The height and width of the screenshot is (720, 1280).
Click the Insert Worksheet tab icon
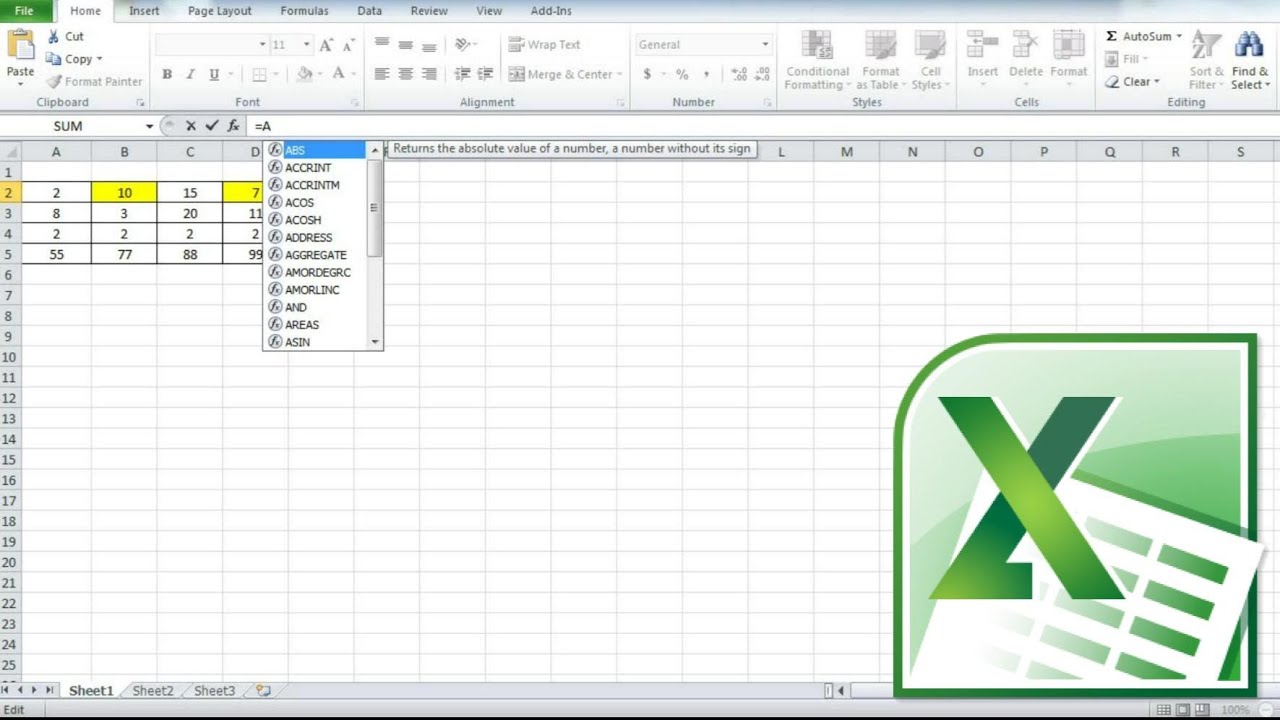(x=263, y=690)
